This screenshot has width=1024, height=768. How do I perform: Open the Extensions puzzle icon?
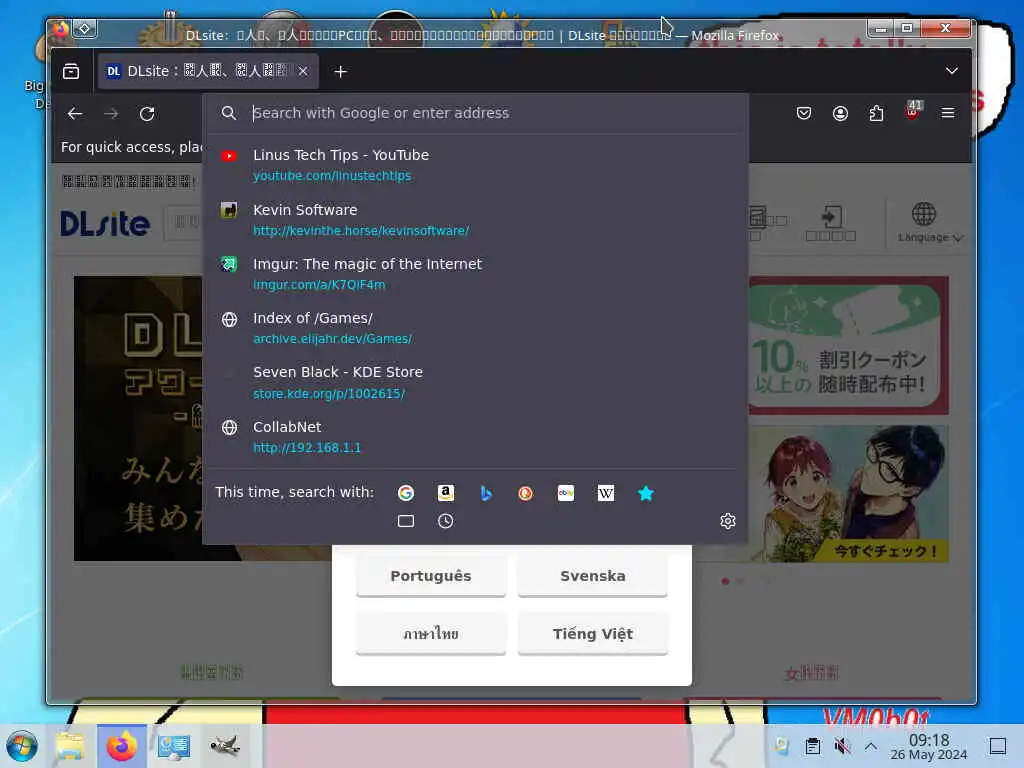[876, 114]
